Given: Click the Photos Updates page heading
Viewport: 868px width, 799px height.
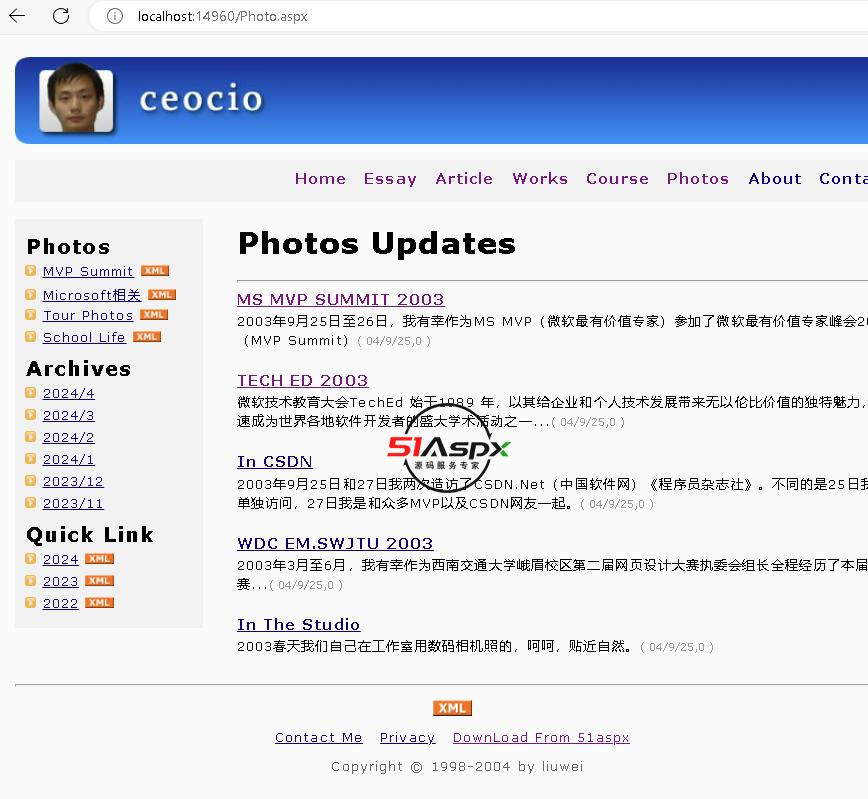Looking at the screenshot, I should (377, 244).
